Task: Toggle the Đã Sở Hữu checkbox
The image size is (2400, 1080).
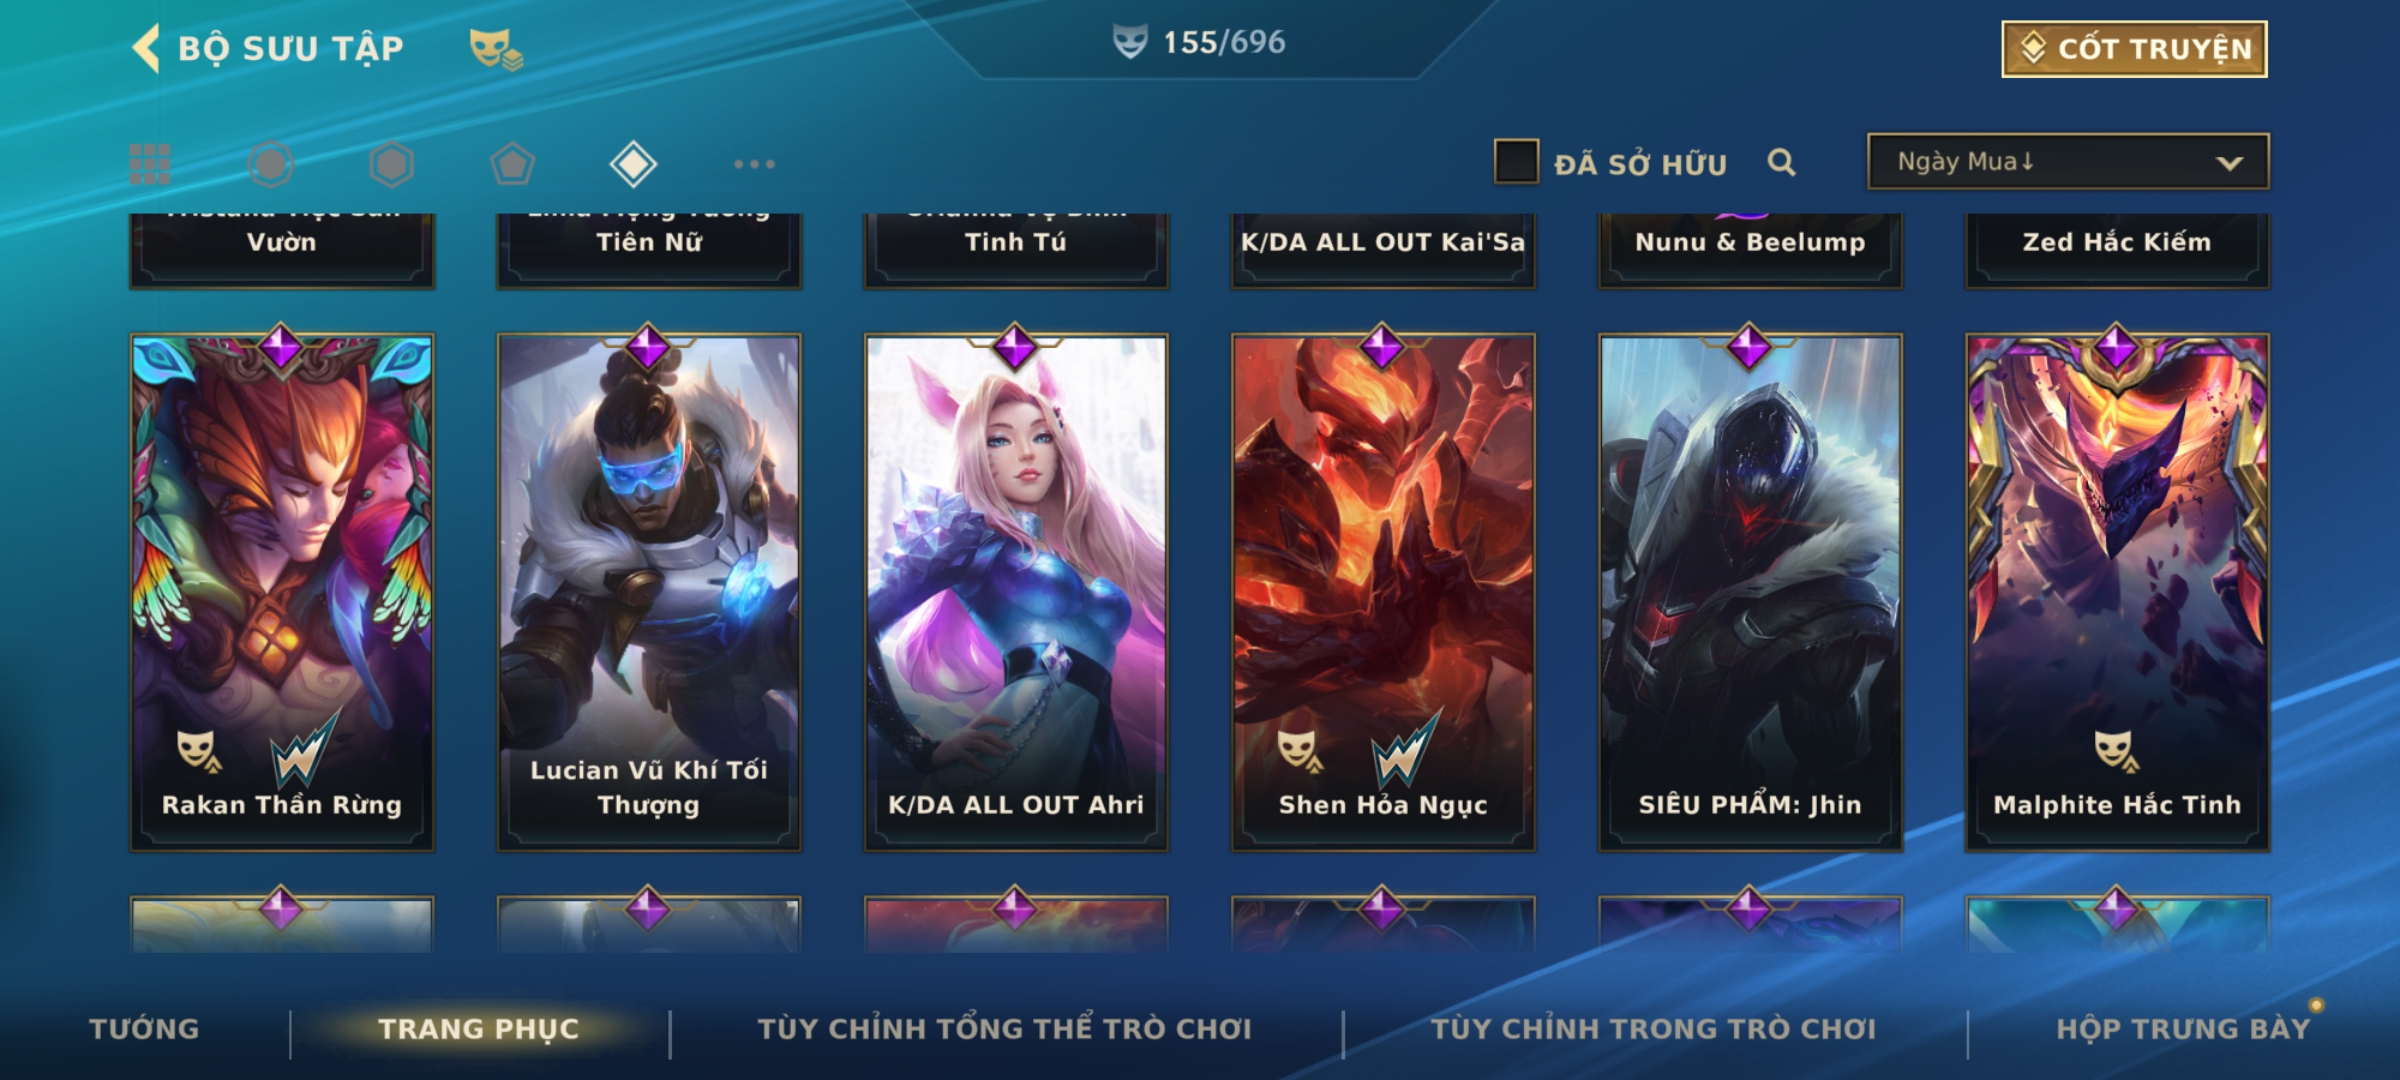Action: (1516, 162)
